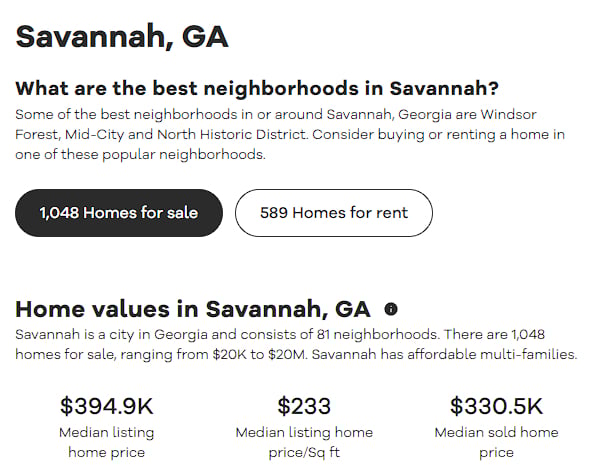This screenshot has width=590, height=471.
Task: Click the $233 price per square foot value
Action: pos(304,406)
